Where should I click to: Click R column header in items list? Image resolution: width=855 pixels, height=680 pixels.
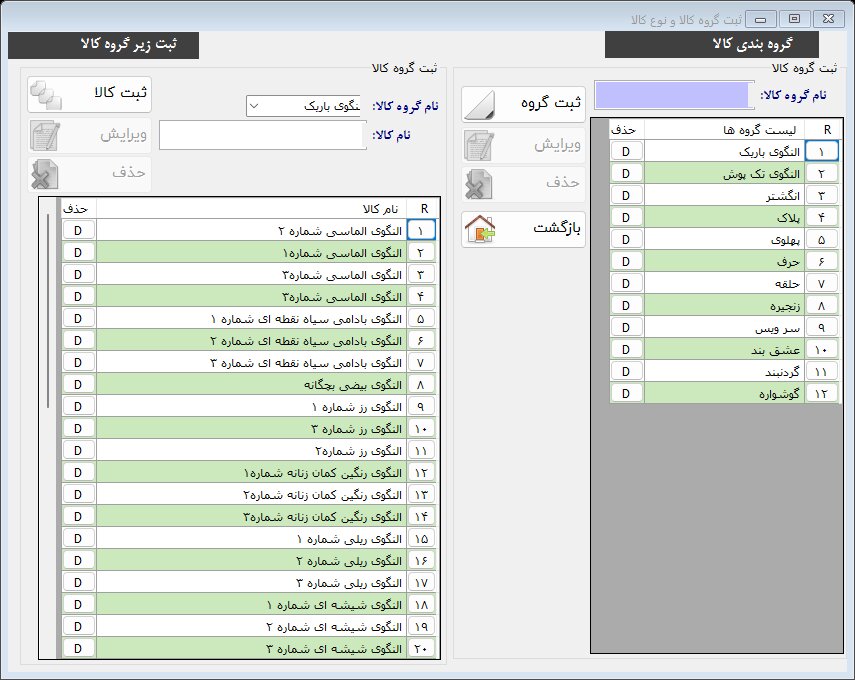coord(422,209)
